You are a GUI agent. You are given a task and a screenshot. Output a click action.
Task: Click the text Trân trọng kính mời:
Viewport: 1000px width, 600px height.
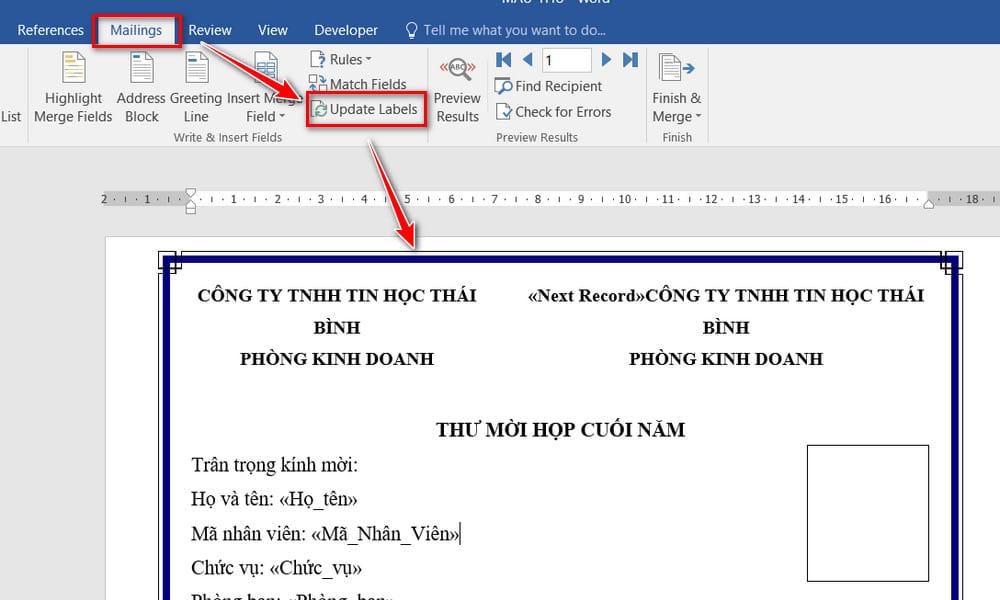[x=274, y=465]
